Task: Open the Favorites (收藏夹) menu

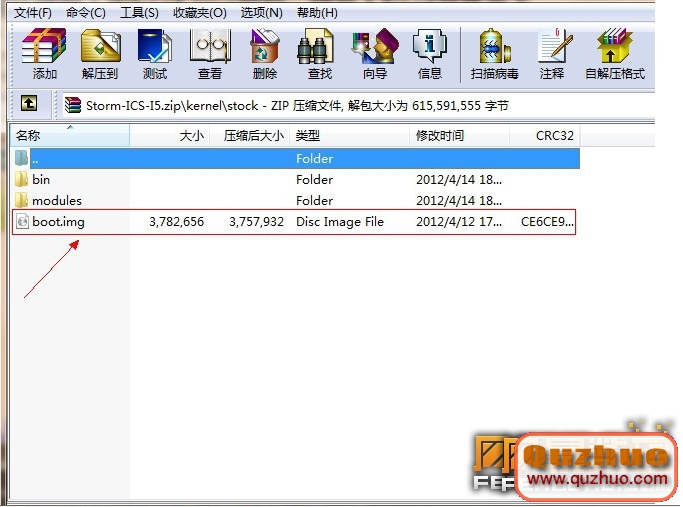Action: point(199,13)
